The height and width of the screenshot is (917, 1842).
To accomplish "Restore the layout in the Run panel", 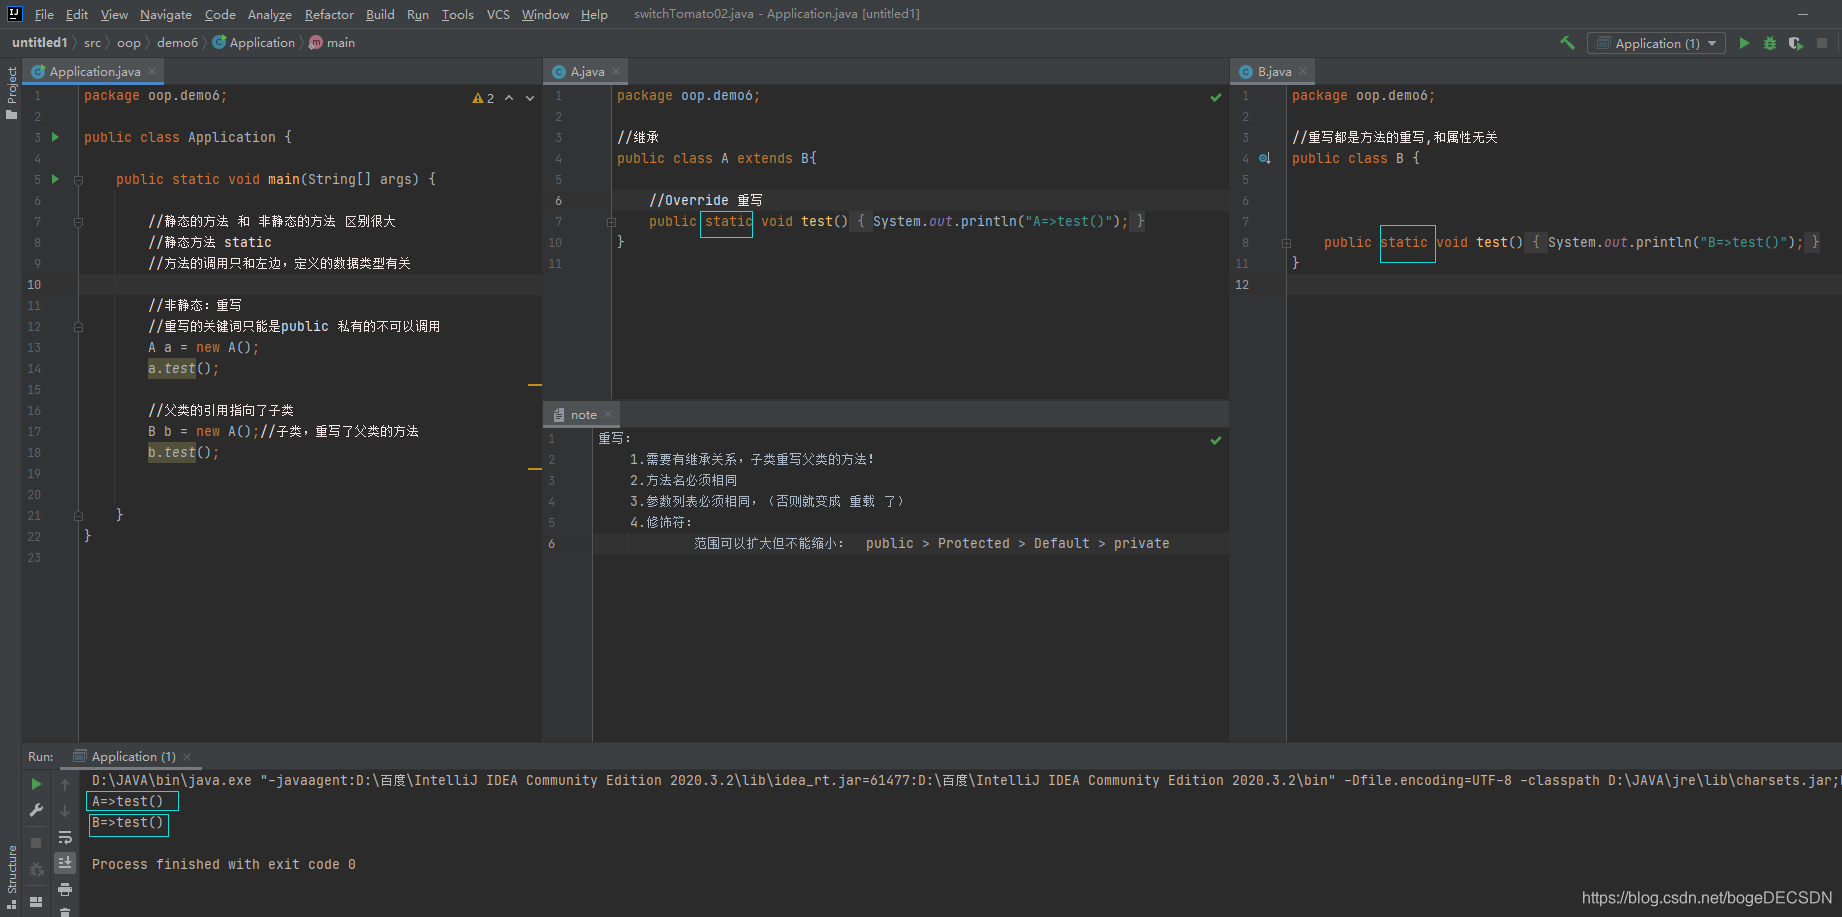I will 37,901.
